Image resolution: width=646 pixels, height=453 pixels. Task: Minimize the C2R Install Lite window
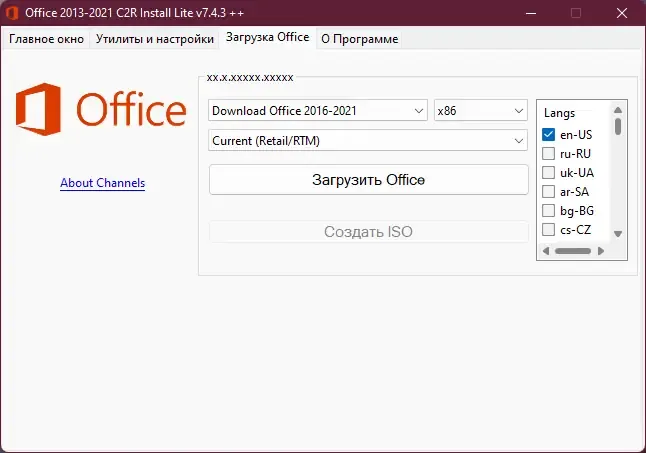pos(531,13)
